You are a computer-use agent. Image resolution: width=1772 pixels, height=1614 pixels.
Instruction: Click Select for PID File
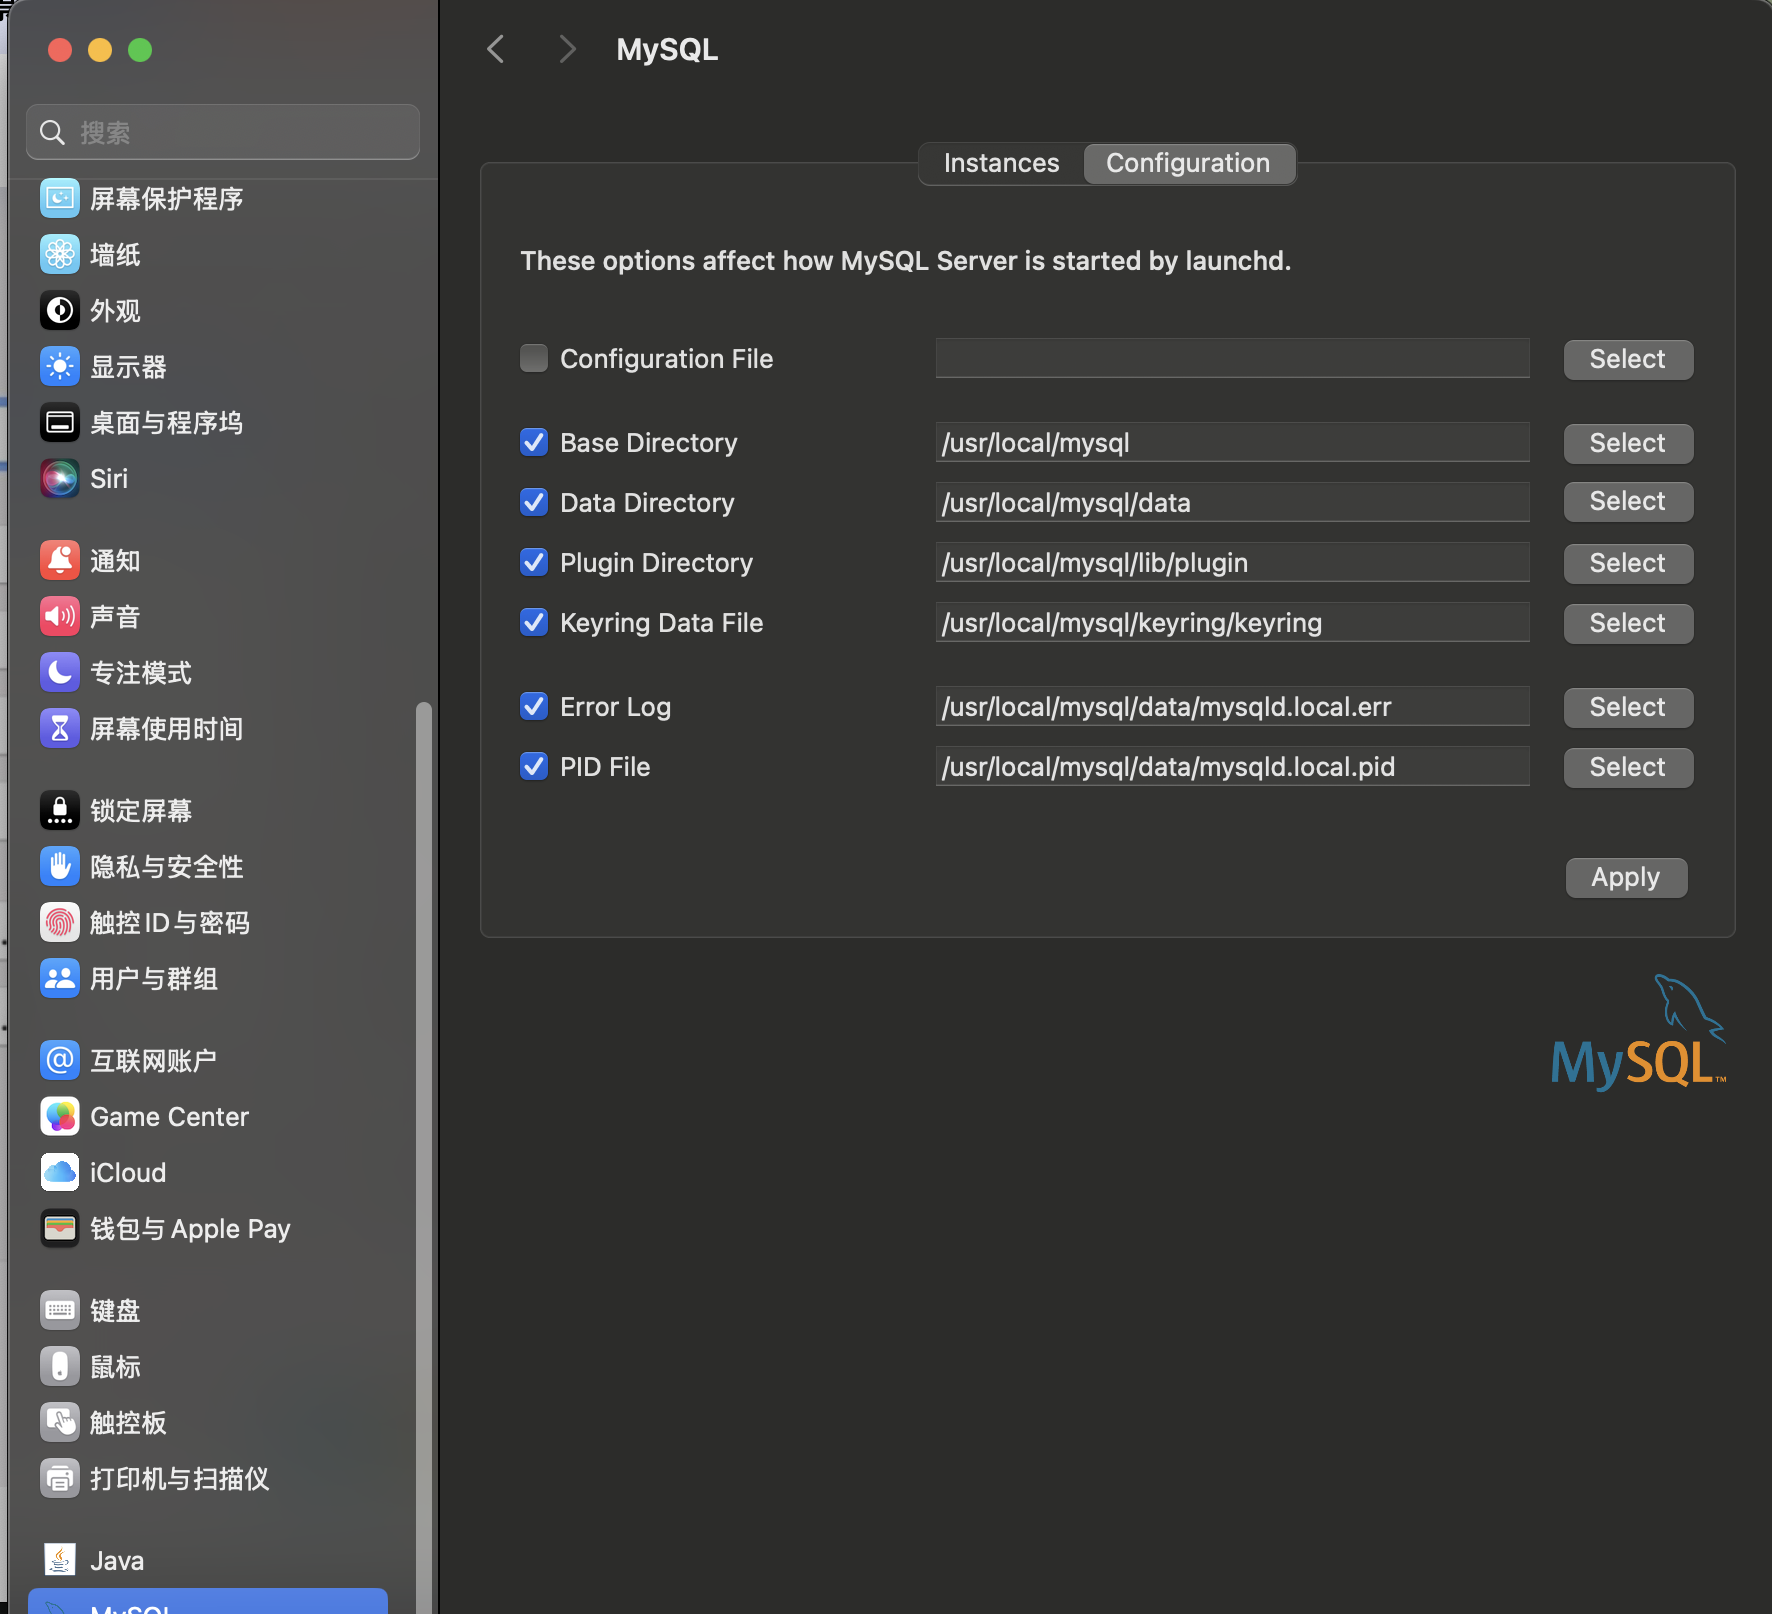1628,767
